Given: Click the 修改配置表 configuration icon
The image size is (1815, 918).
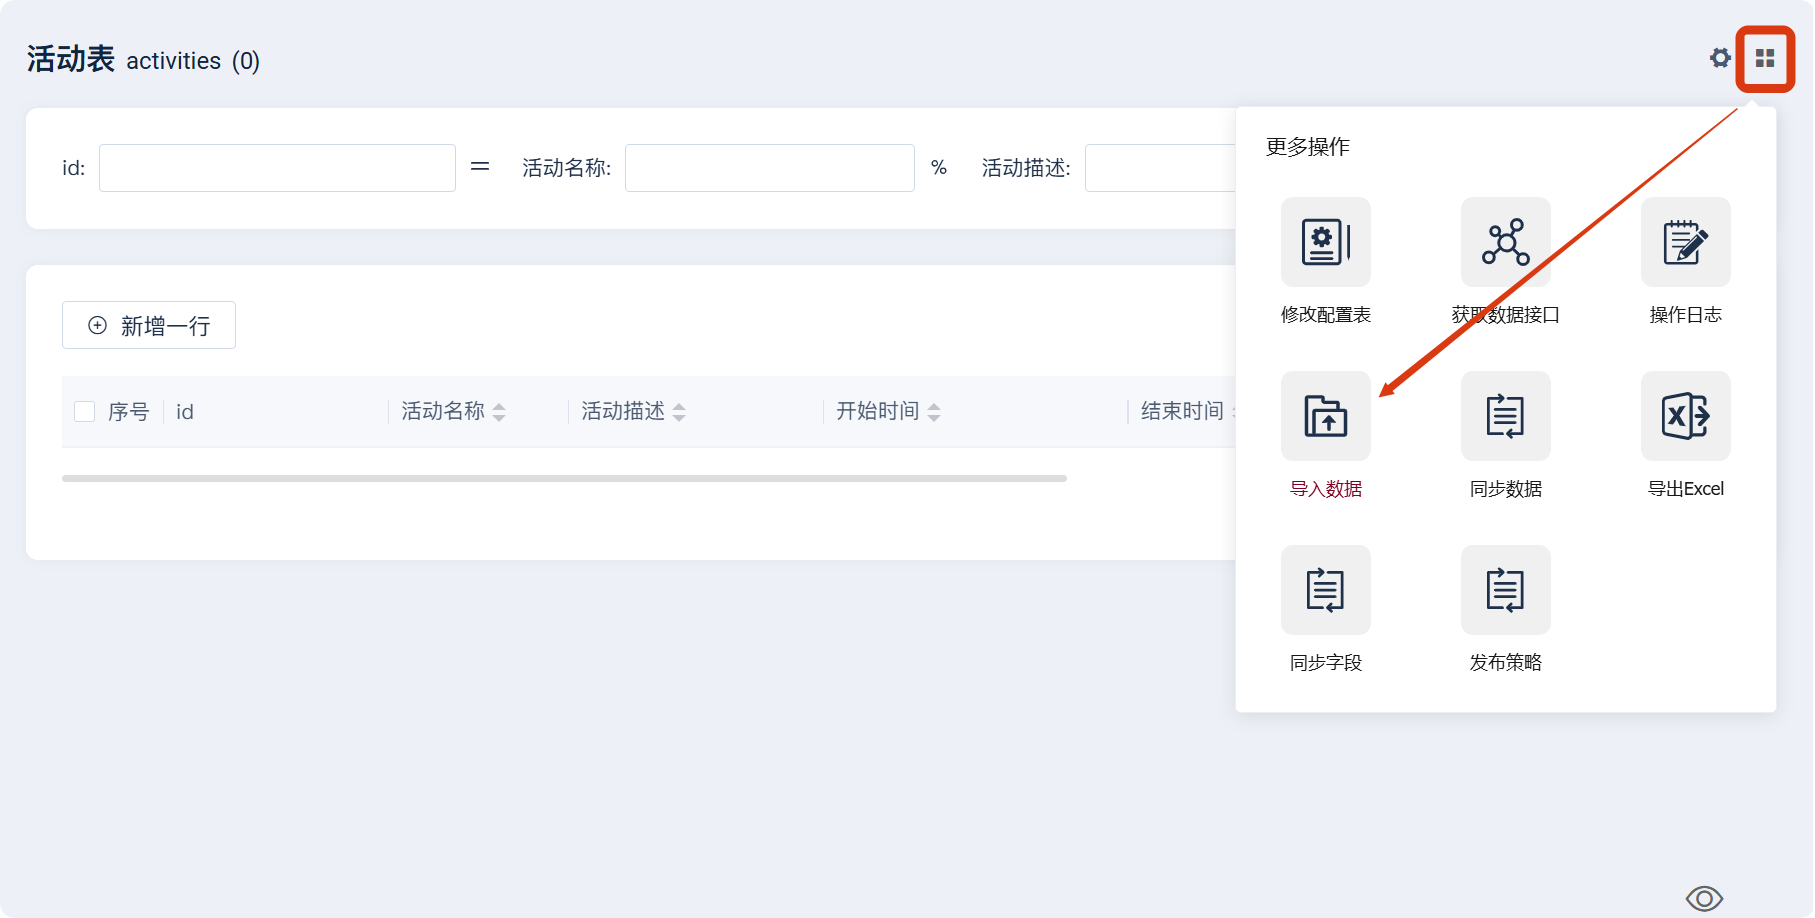Looking at the screenshot, I should point(1325,242).
